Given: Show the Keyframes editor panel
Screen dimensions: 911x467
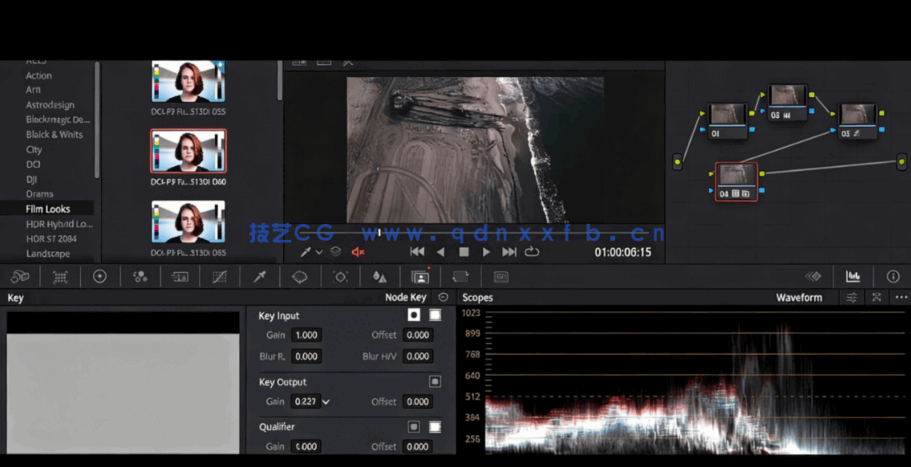Looking at the screenshot, I should click(x=813, y=276).
